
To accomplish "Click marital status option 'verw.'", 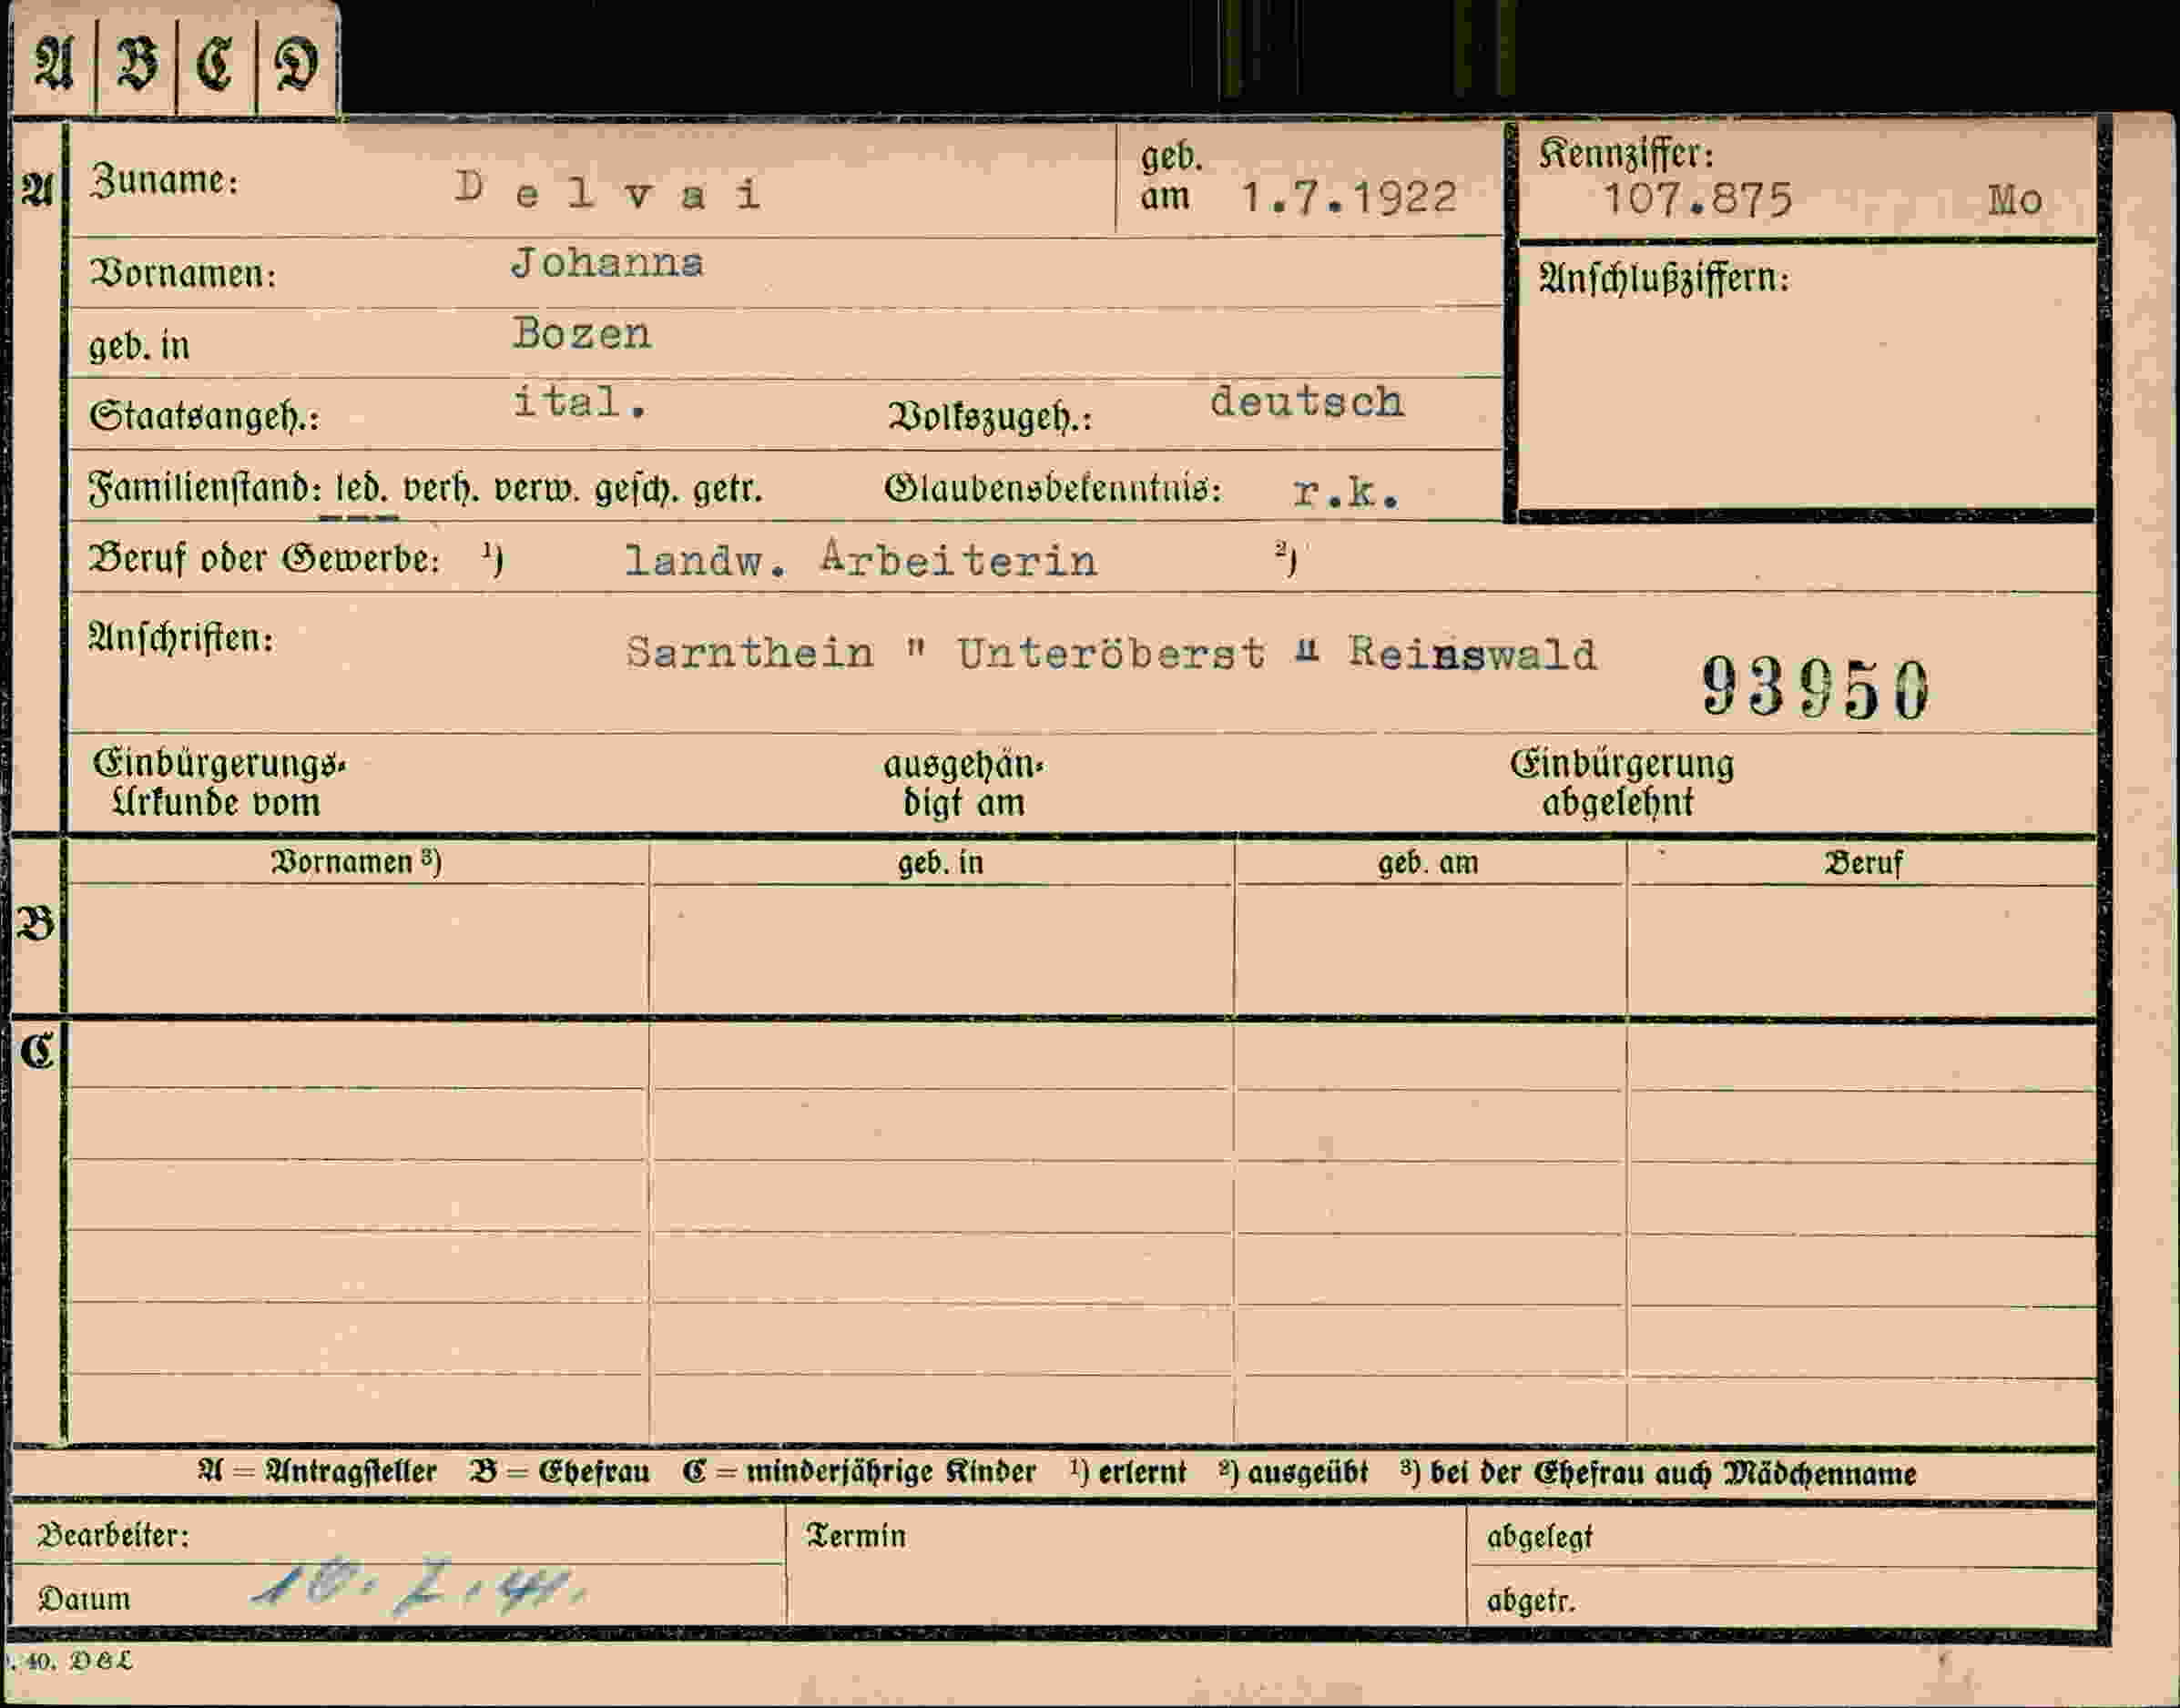I will click(536, 490).
